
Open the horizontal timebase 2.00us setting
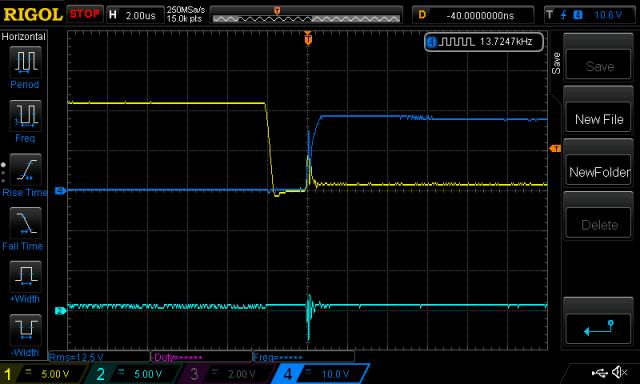point(135,16)
